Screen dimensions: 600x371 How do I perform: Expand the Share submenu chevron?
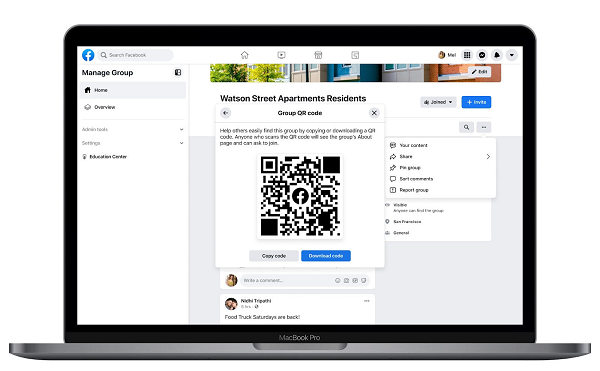click(x=488, y=156)
